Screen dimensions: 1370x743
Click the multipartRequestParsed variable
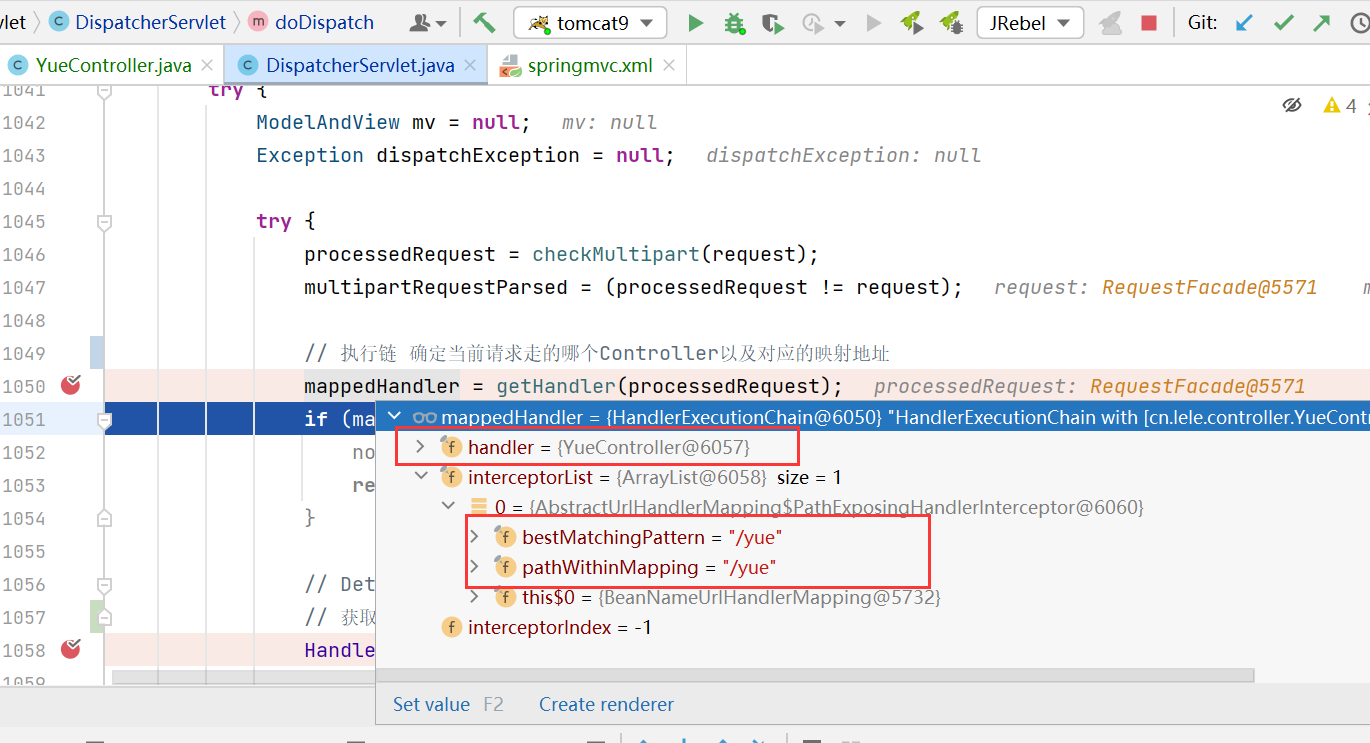tap(436, 287)
